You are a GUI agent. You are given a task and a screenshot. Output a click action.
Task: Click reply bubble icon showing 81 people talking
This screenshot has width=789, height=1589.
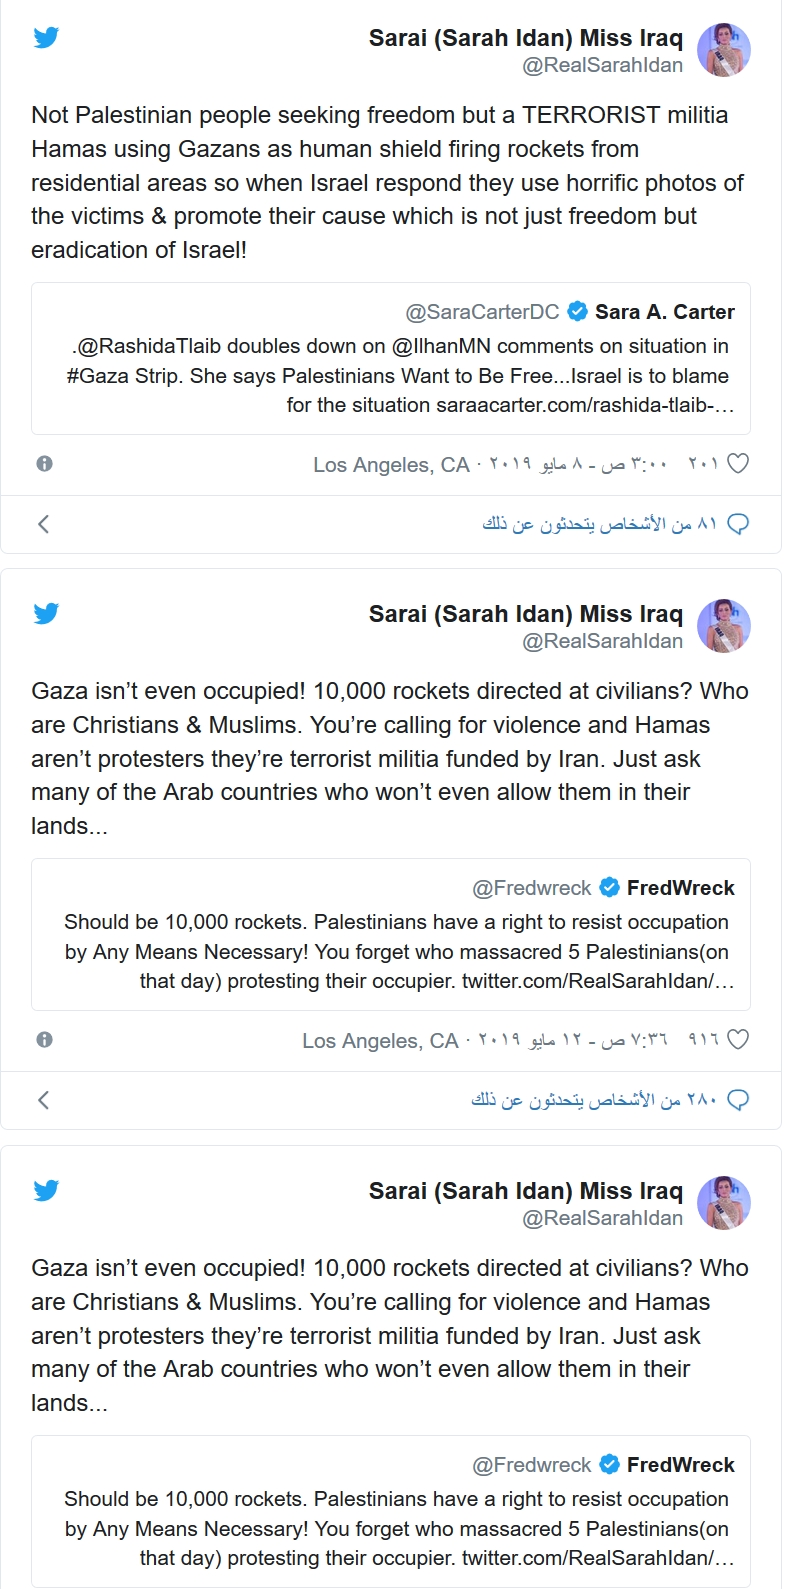(738, 524)
